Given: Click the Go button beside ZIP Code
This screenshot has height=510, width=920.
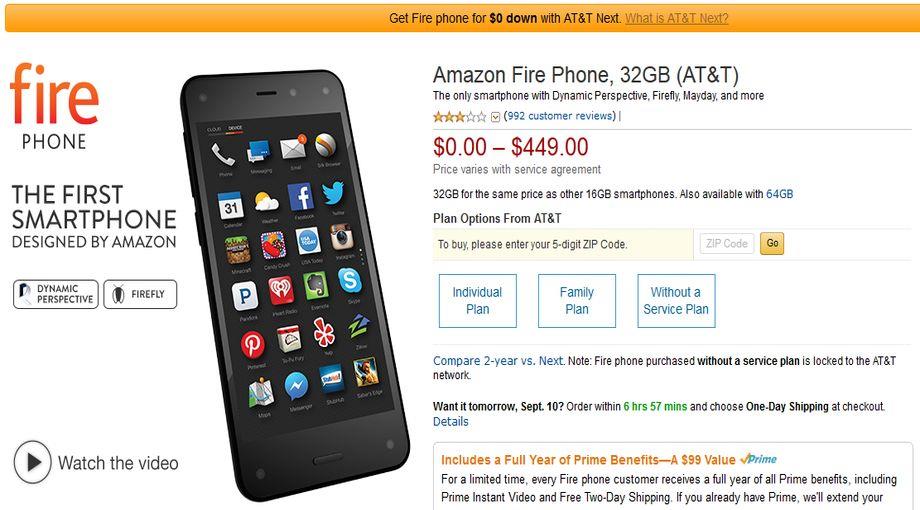Looking at the screenshot, I should coord(772,244).
